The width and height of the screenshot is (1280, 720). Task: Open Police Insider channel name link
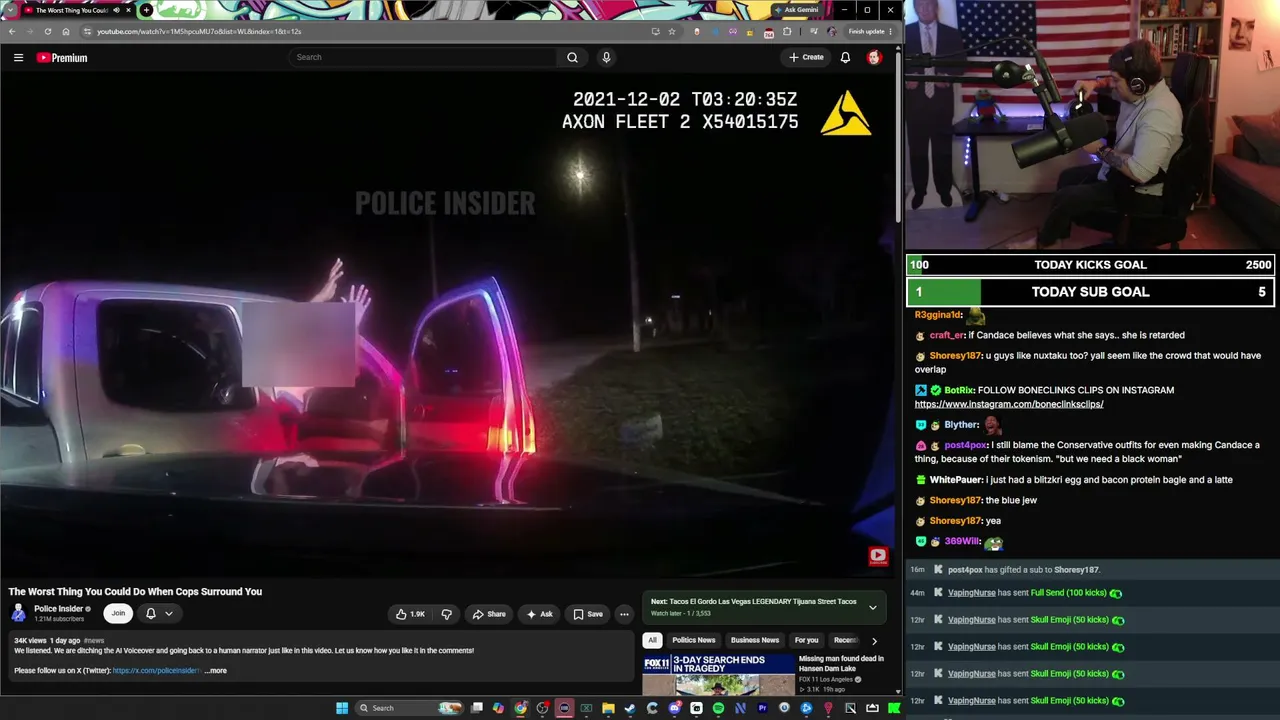tap(58, 609)
